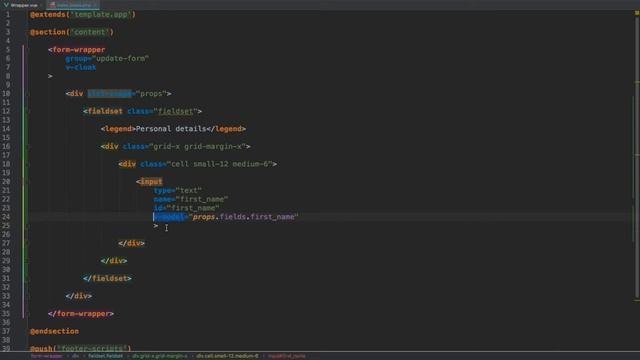Click the 'Personal details' legend text
640x360 pixels.
click(171, 129)
